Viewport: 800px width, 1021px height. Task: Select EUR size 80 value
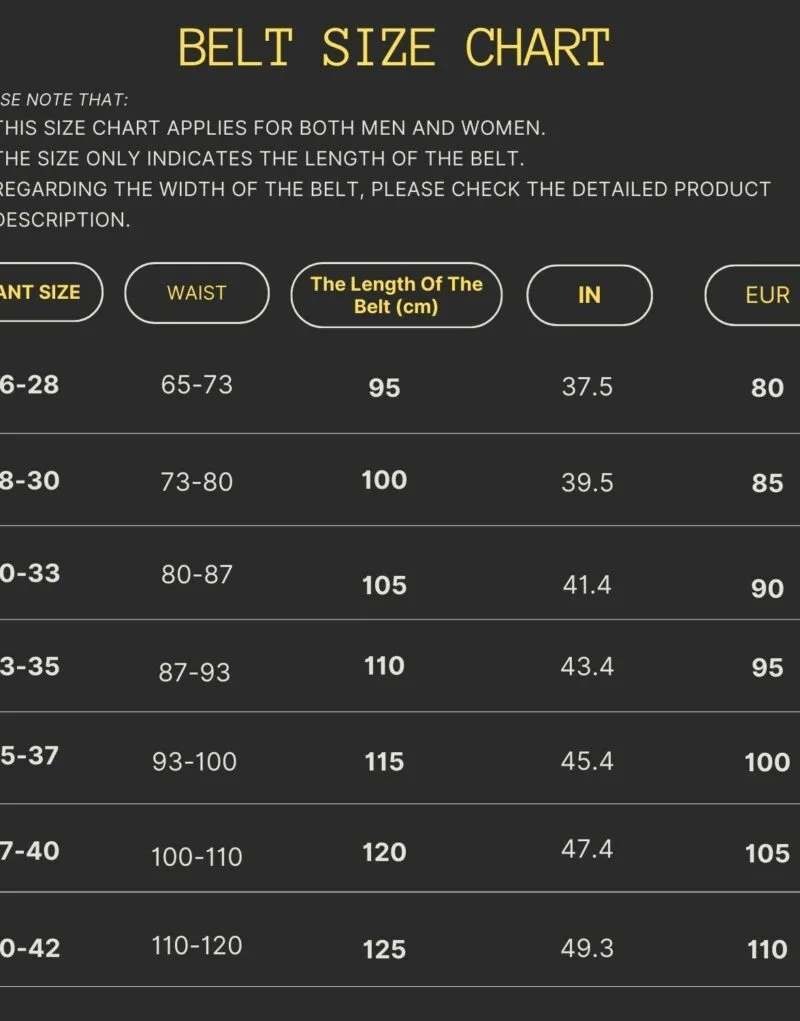click(767, 387)
